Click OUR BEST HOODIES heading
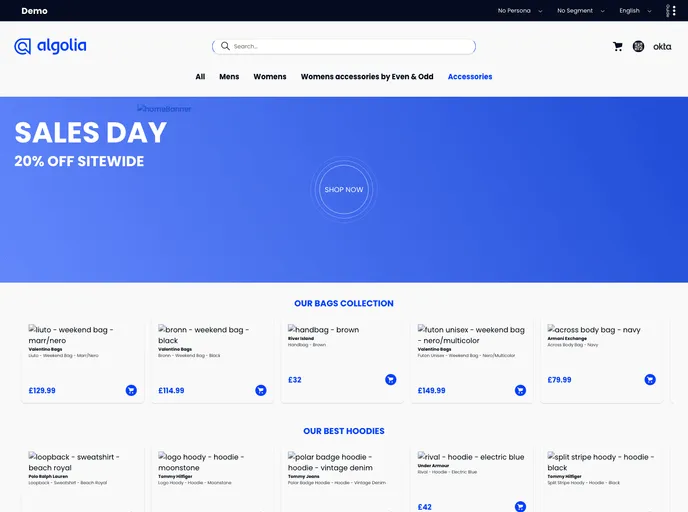The image size is (688, 512). pyautogui.click(x=344, y=431)
